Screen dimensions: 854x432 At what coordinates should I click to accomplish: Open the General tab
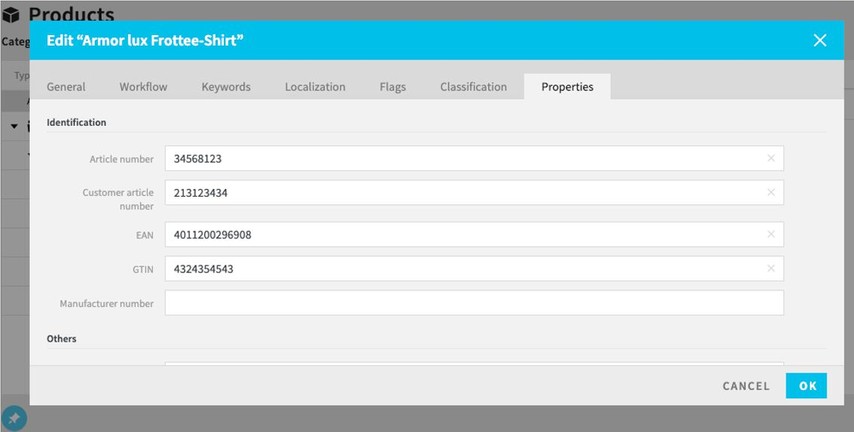click(66, 87)
